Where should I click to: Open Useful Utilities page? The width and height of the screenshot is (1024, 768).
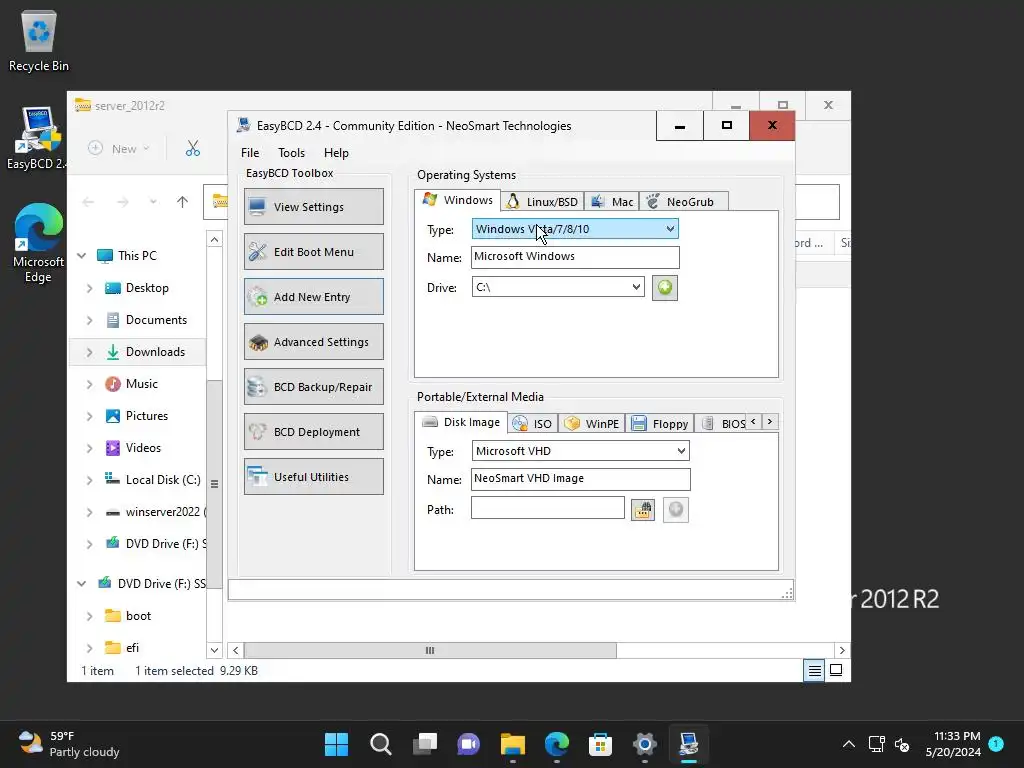pyautogui.click(x=313, y=477)
